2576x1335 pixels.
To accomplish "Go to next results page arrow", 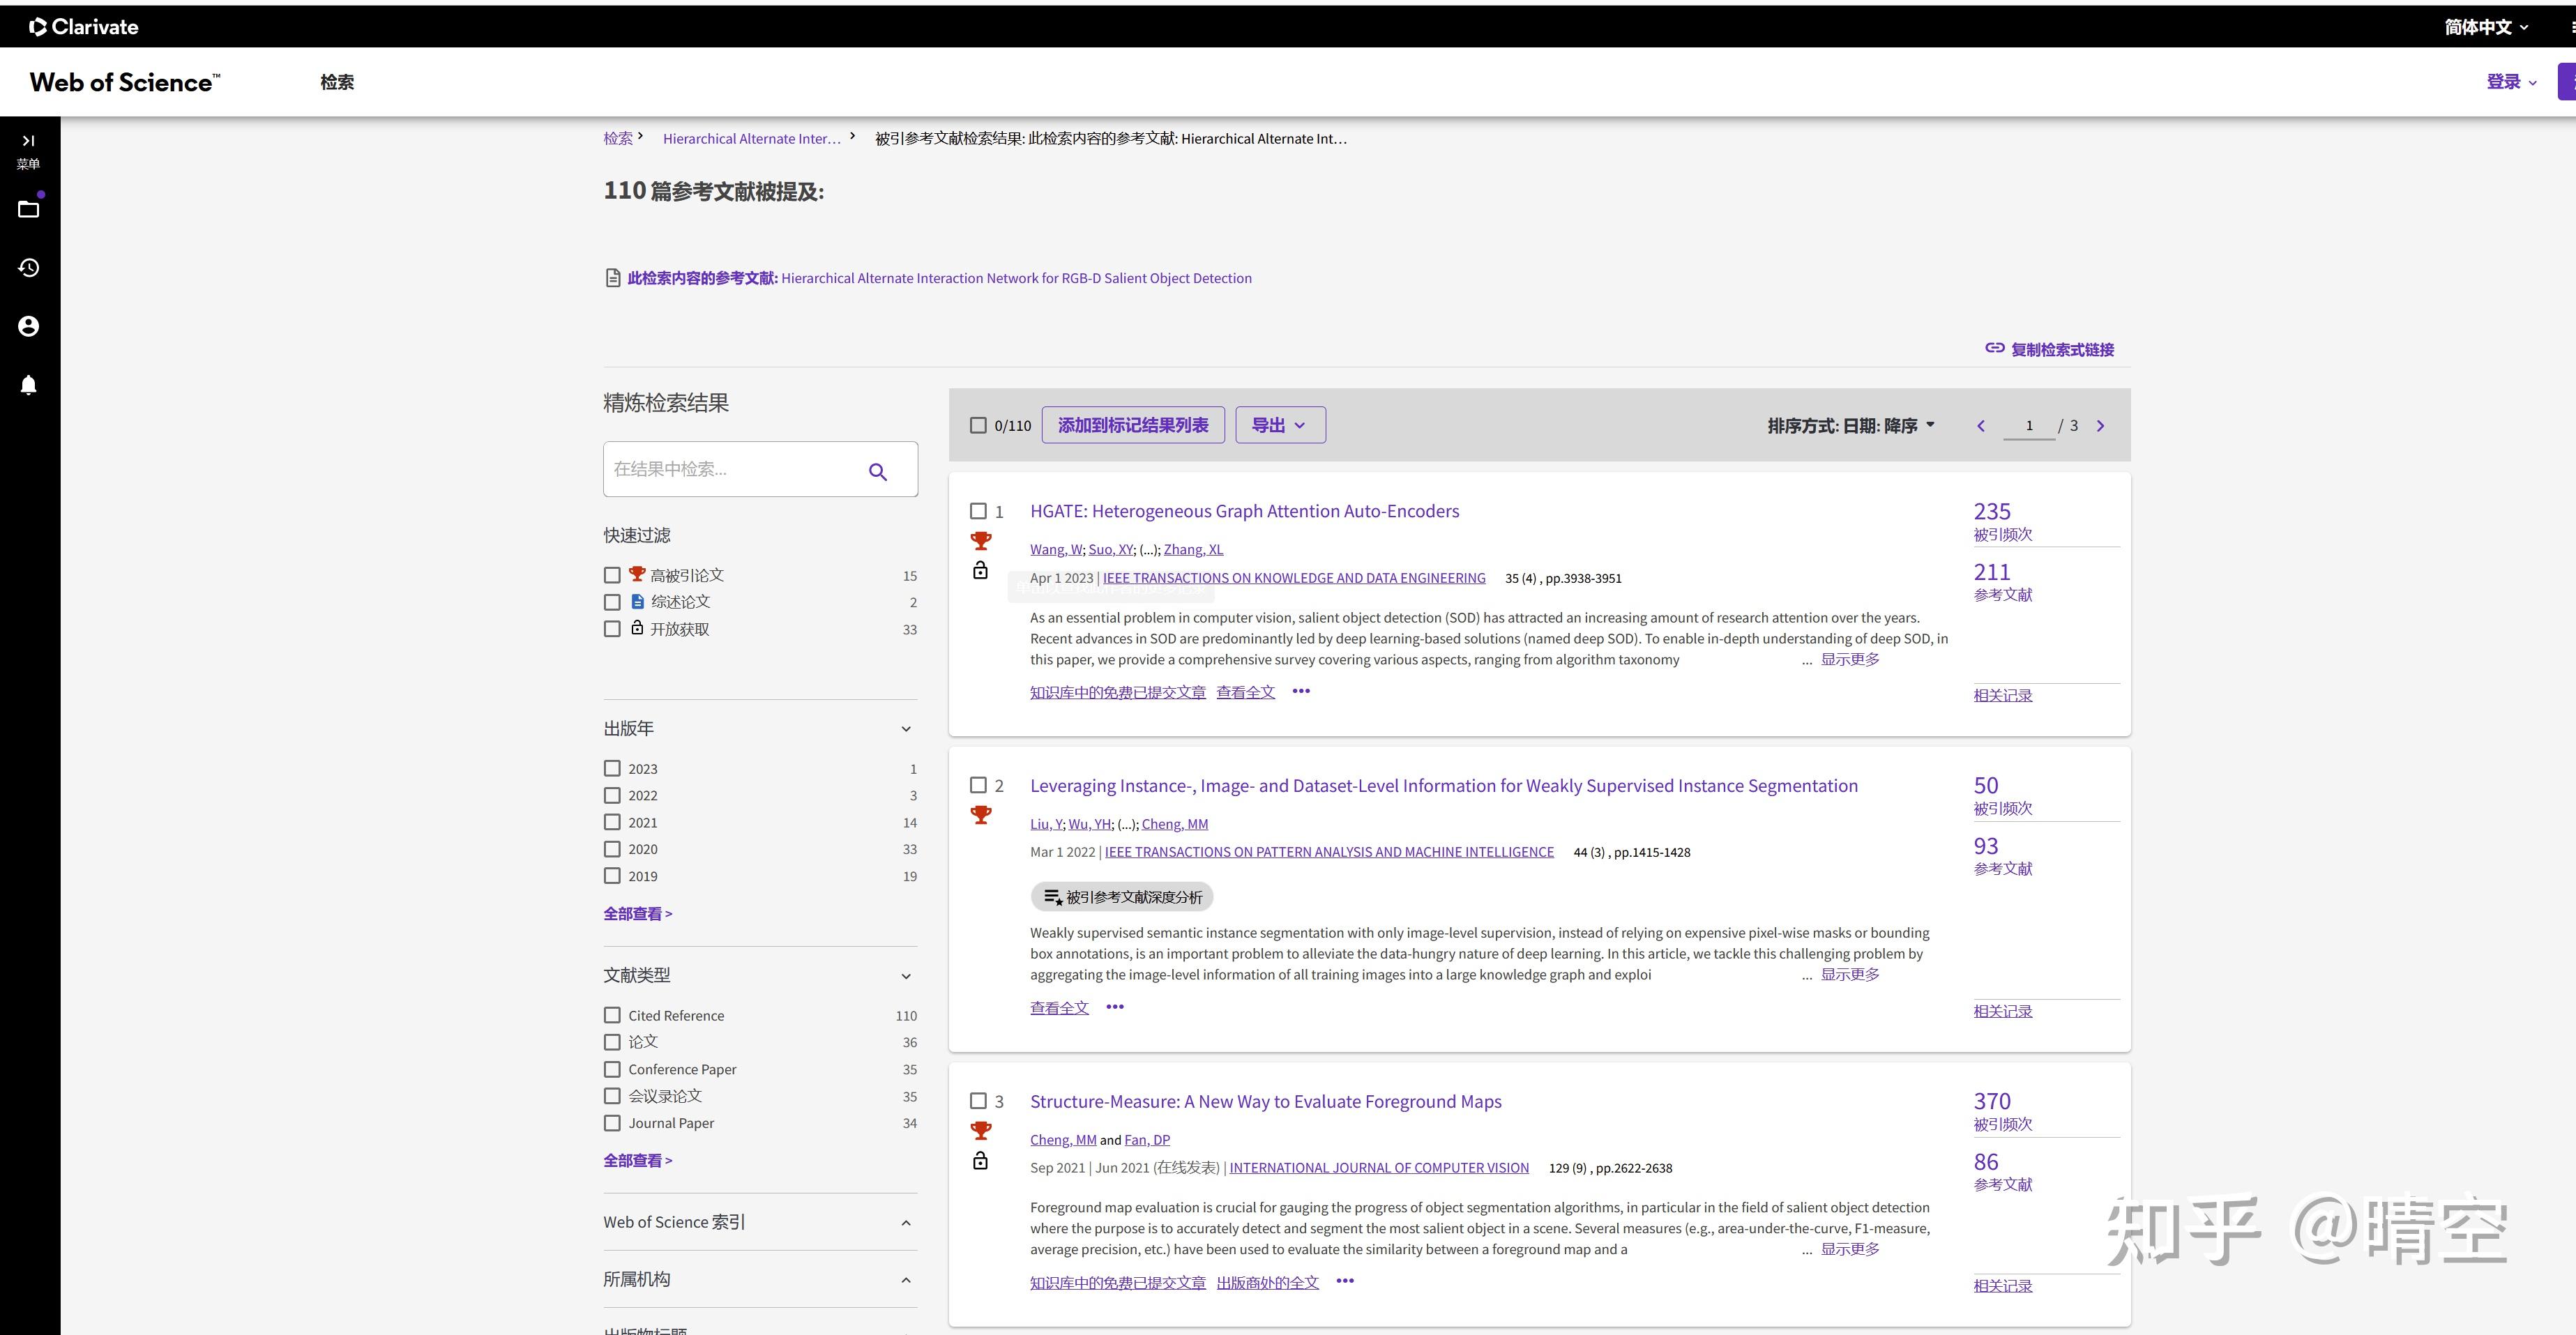I will pos(2100,426).
